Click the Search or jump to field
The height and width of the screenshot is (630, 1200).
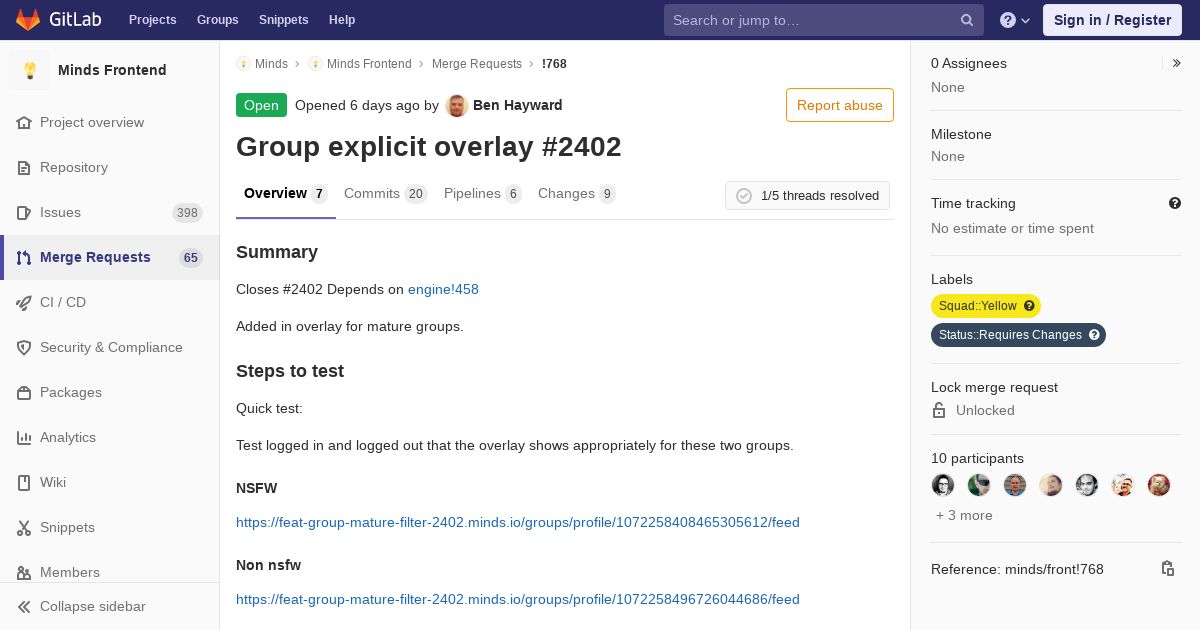pyautogui.click(x=824, y=20)
